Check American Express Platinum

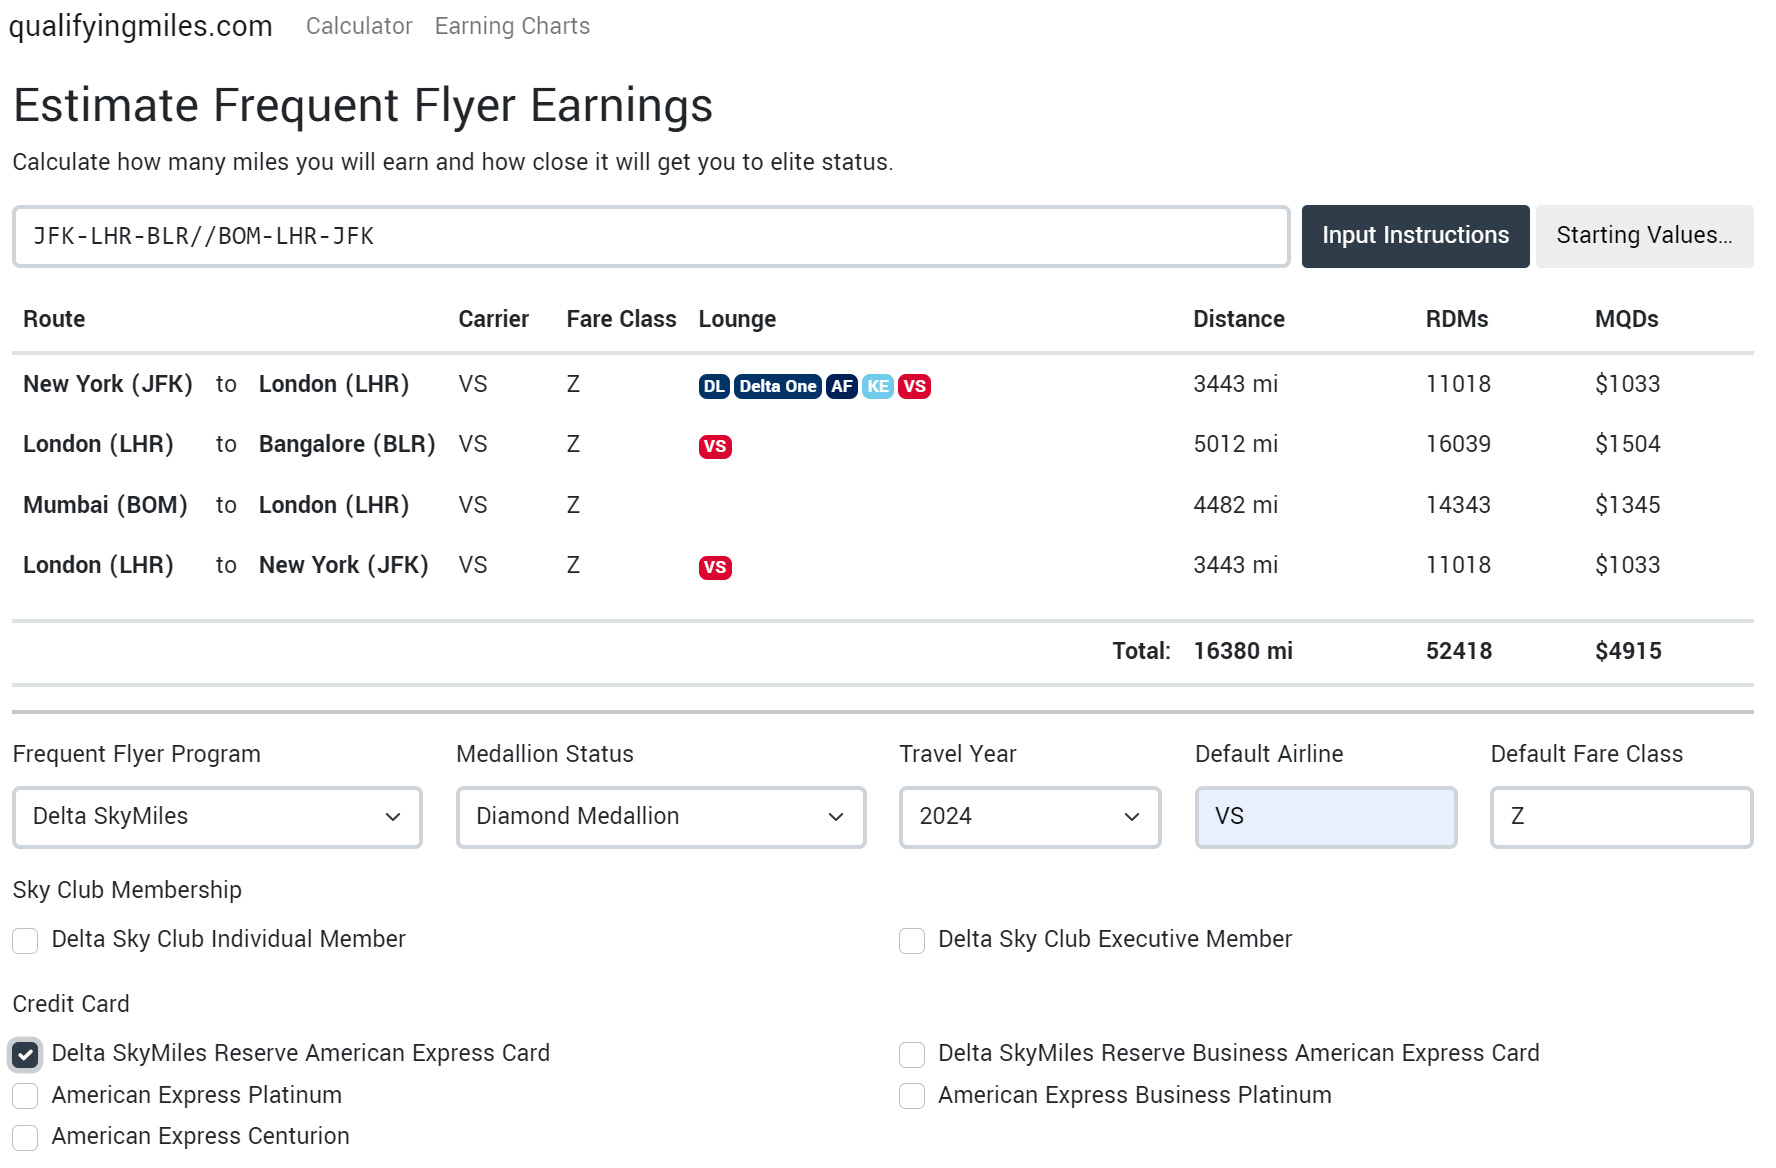coord(25,1096)
